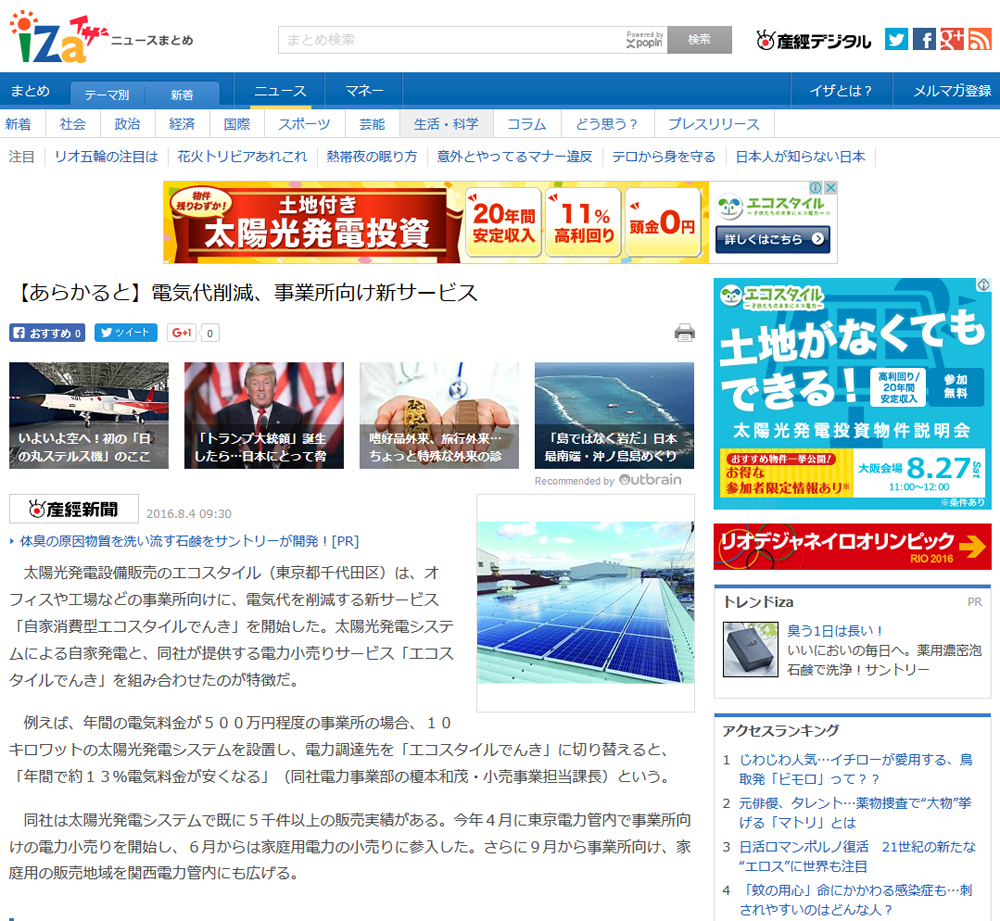Open 日本人が知らない日本 topic link

(800, 156)
